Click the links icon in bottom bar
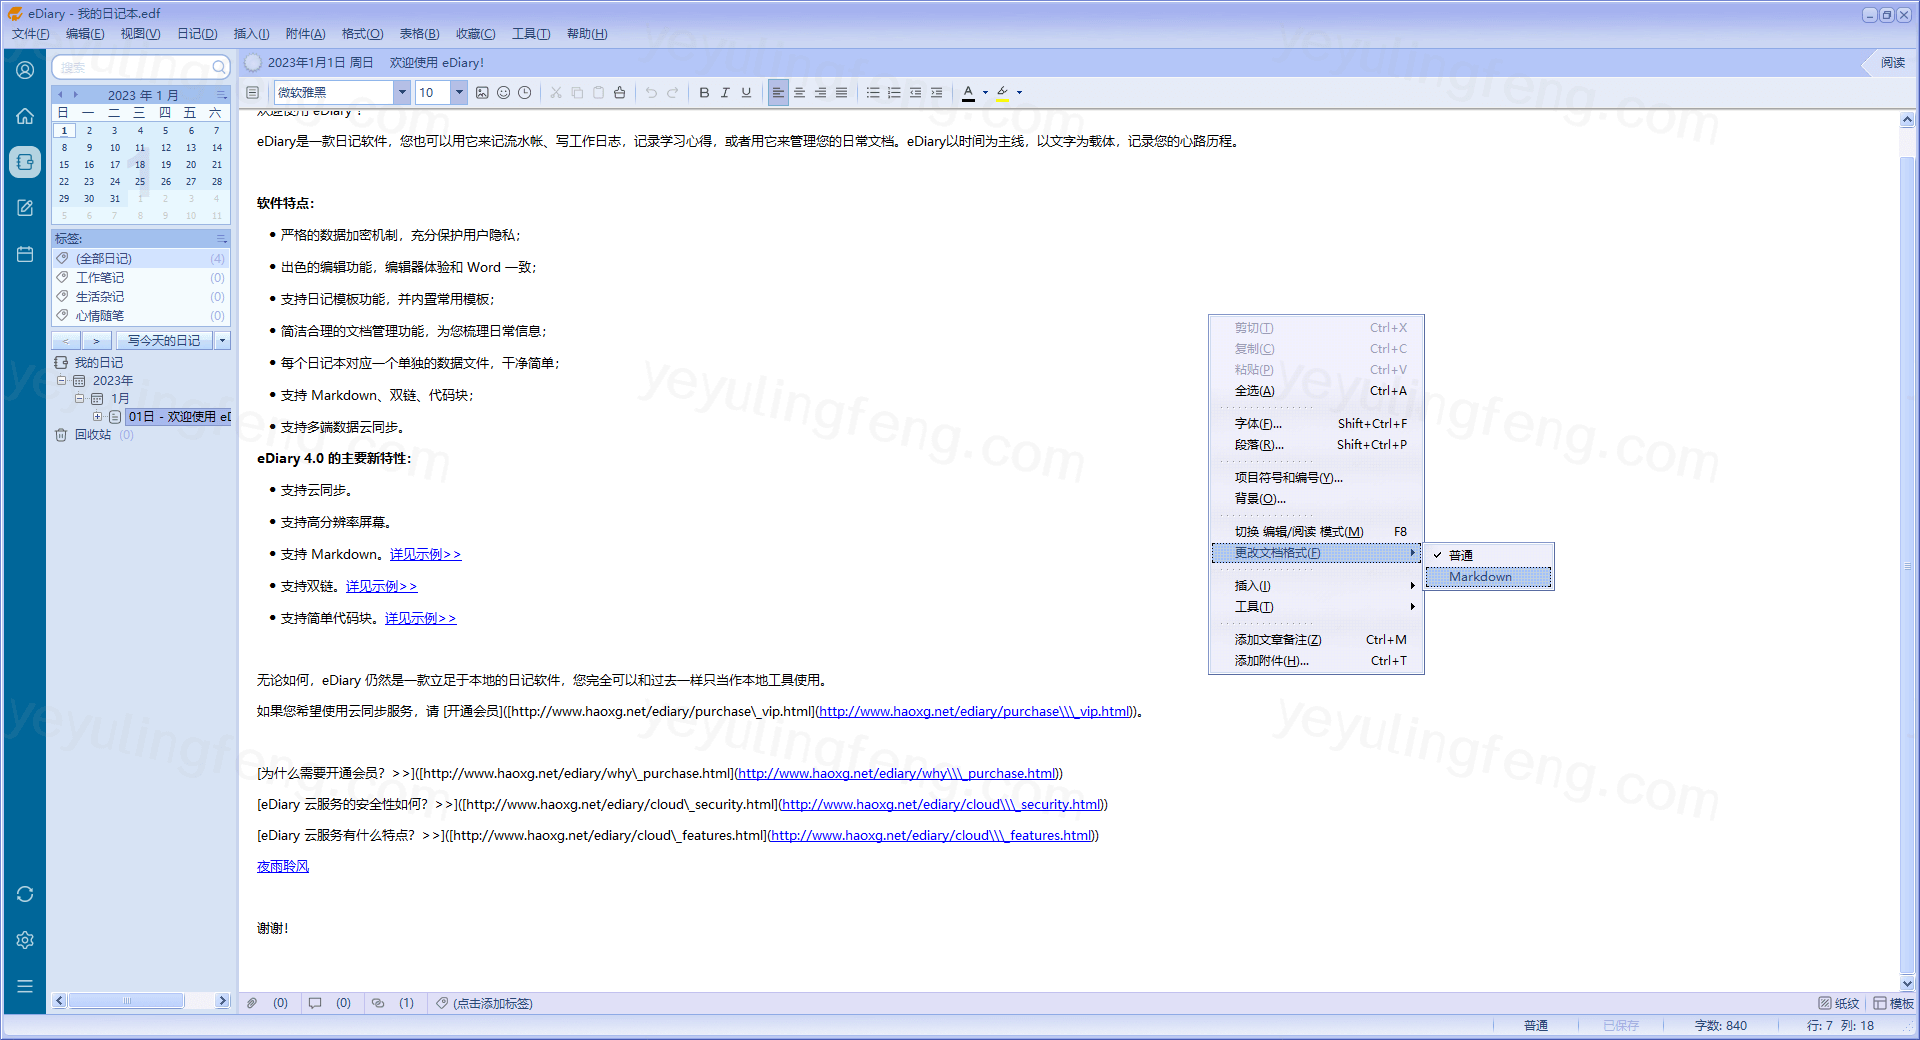Image resolution: width=1920 pixels, height=1040 pixels. coord(378,1003)
